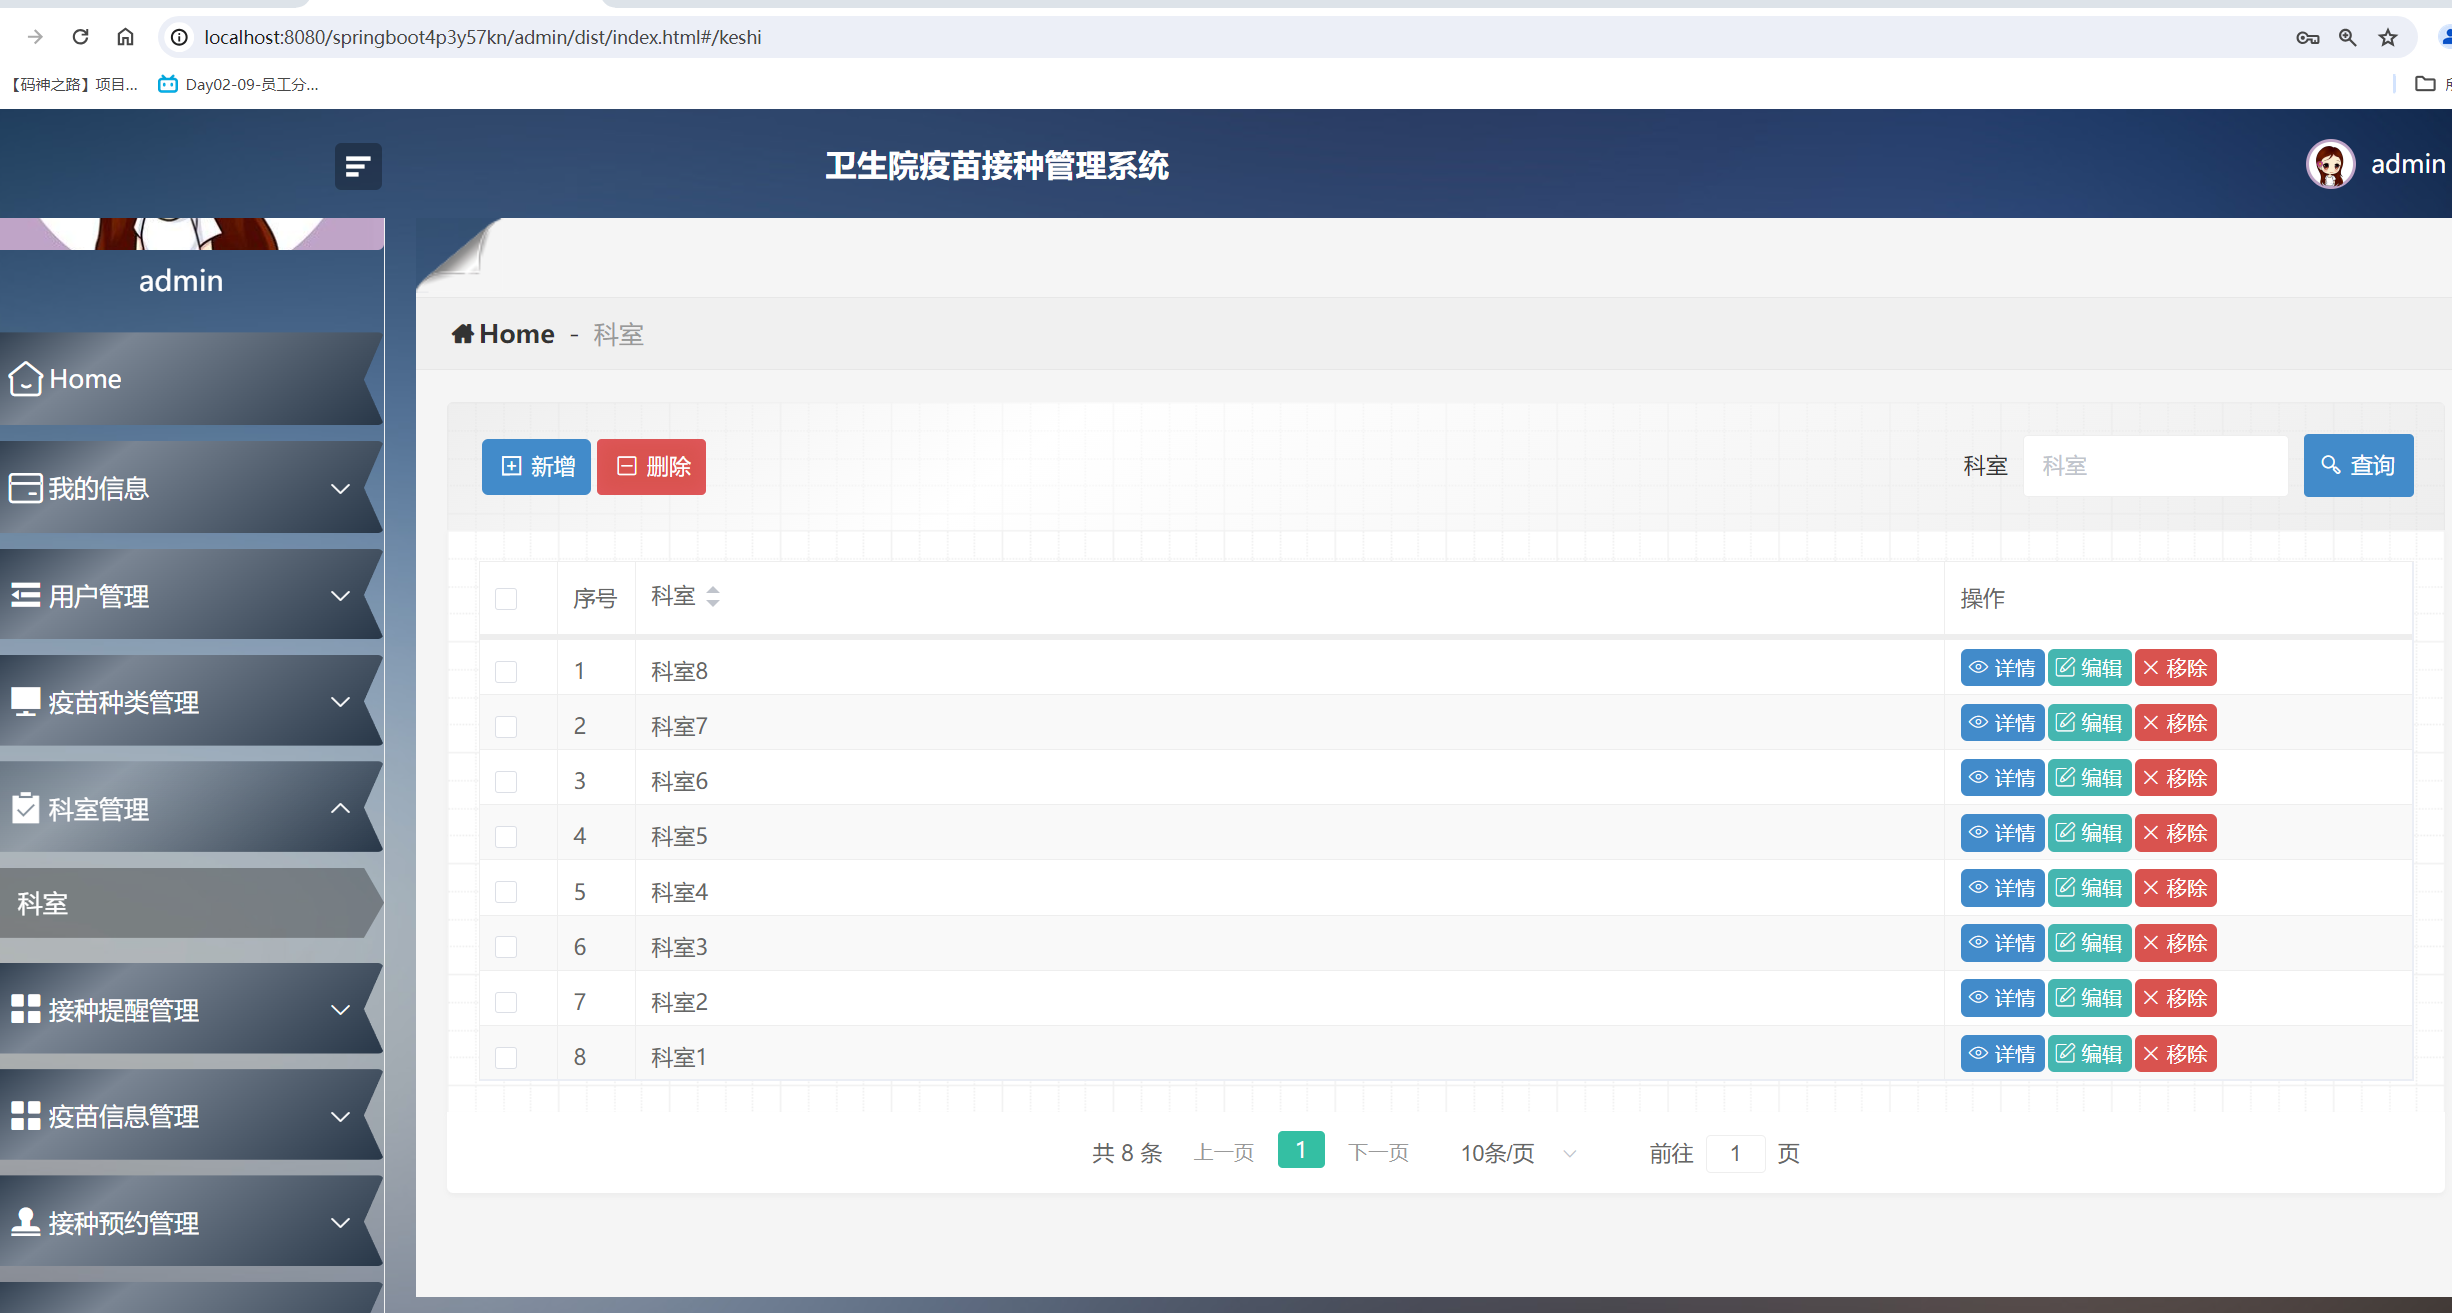Open 疫苗种类管理 sidebar menu
2452x1313 pixels.
(191, 702)
